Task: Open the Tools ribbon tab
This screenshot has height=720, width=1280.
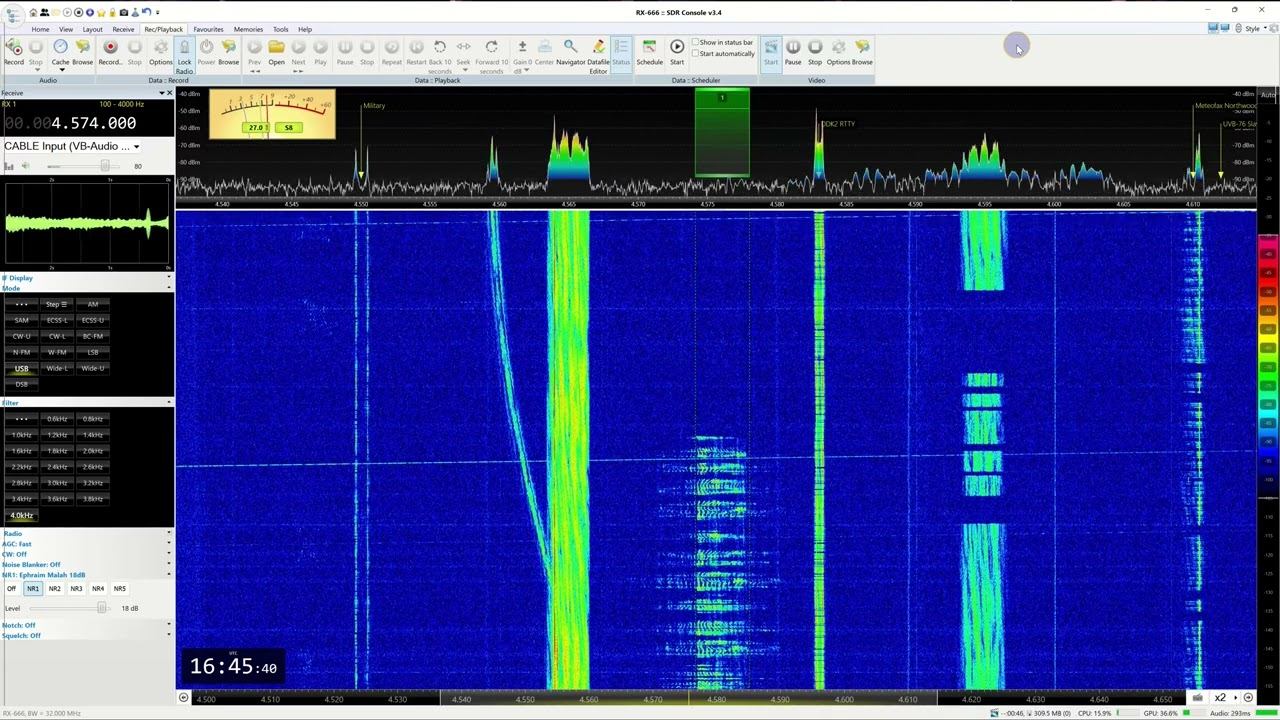Action: tap(281, 29)
